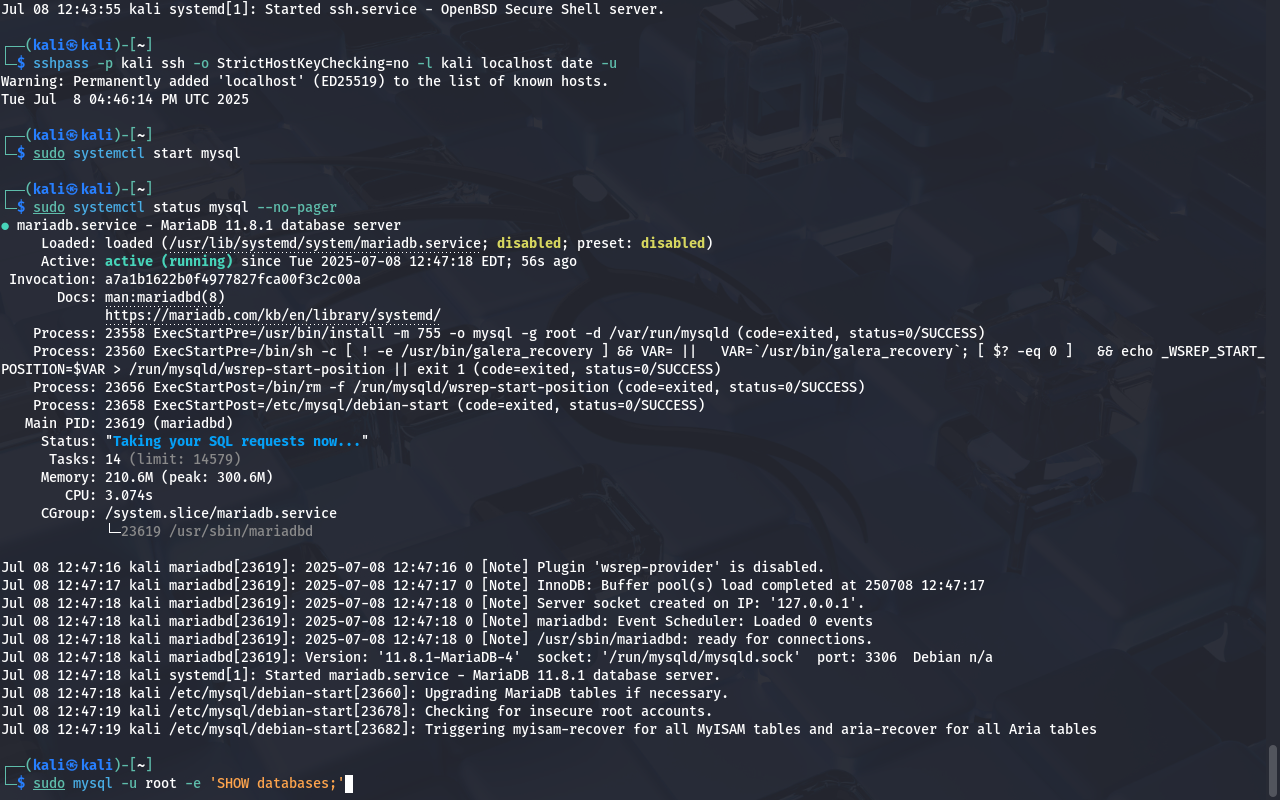Click the "Plugin 'wsrep-provider' is disabled" log

click(413, 567)
